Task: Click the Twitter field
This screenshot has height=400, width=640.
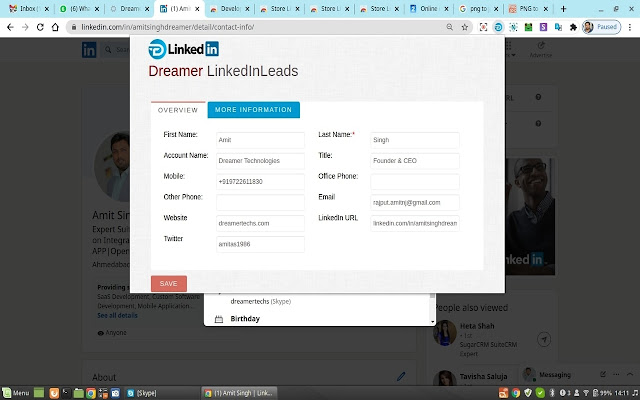Action: (x=260, y=244)
